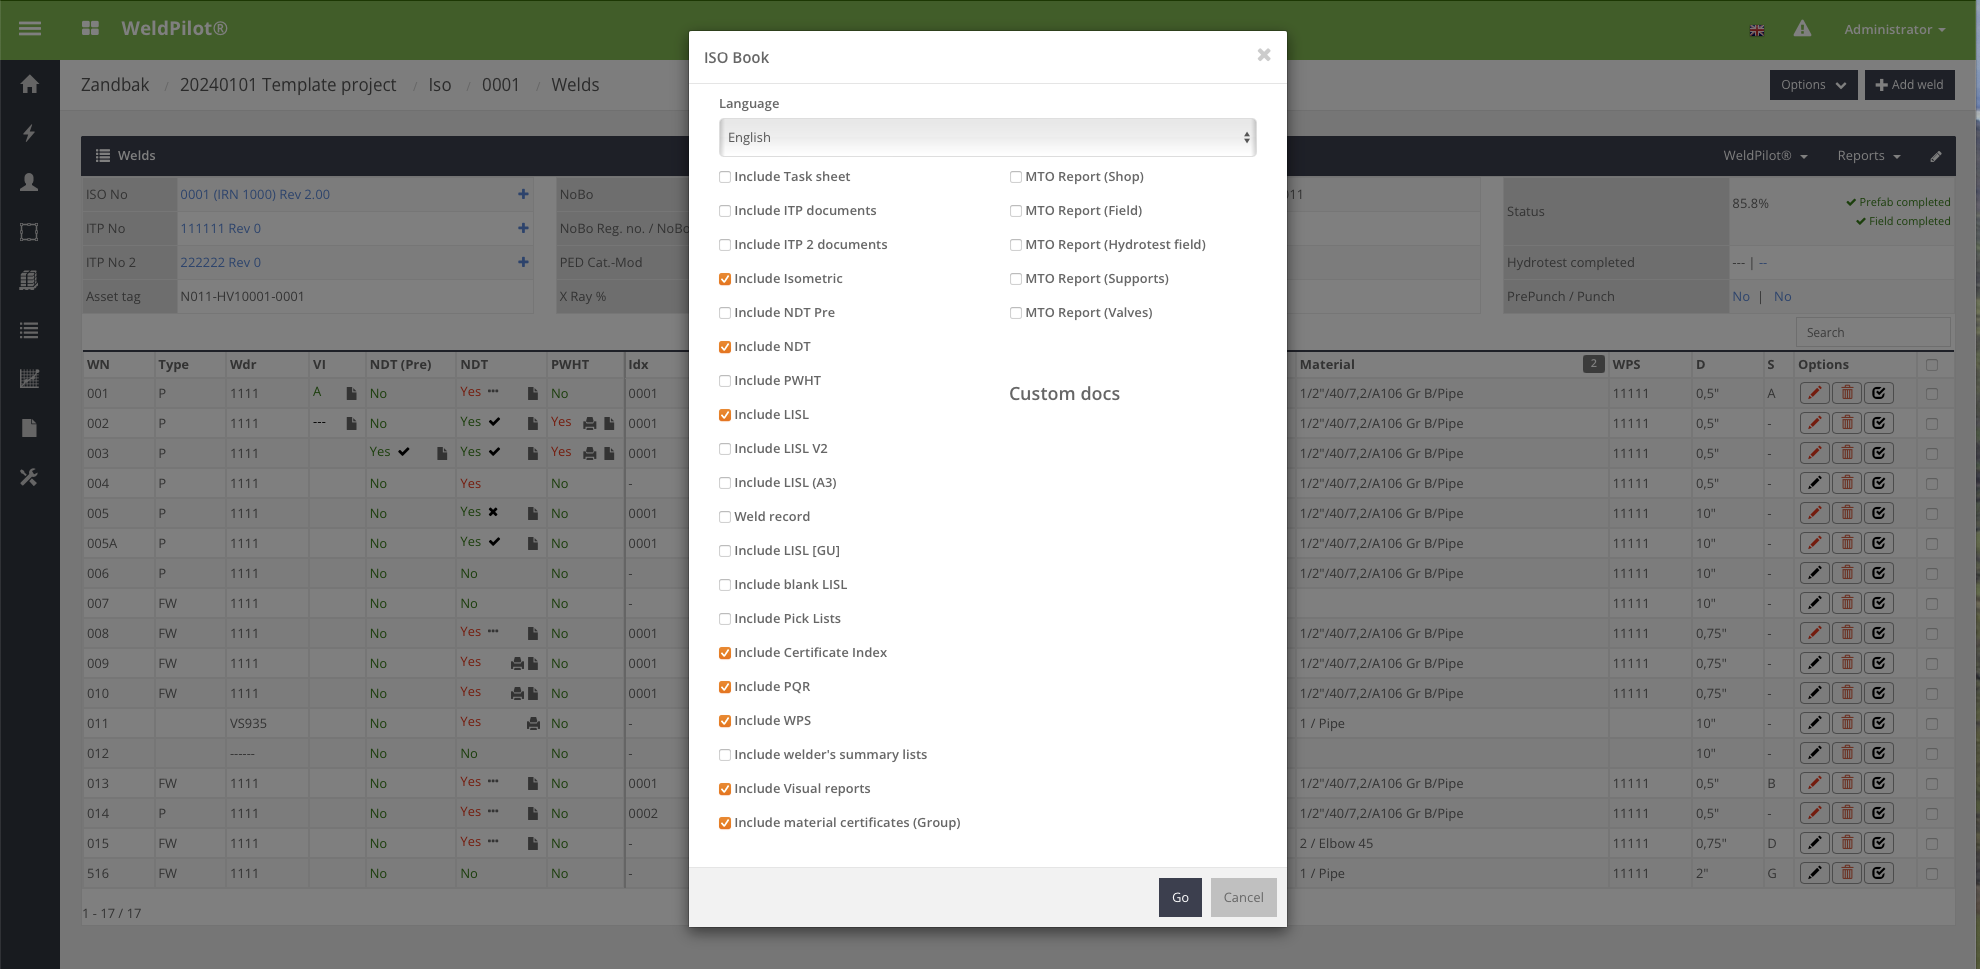
Task: Open the Options menu button
Action: coord(1813,85)
